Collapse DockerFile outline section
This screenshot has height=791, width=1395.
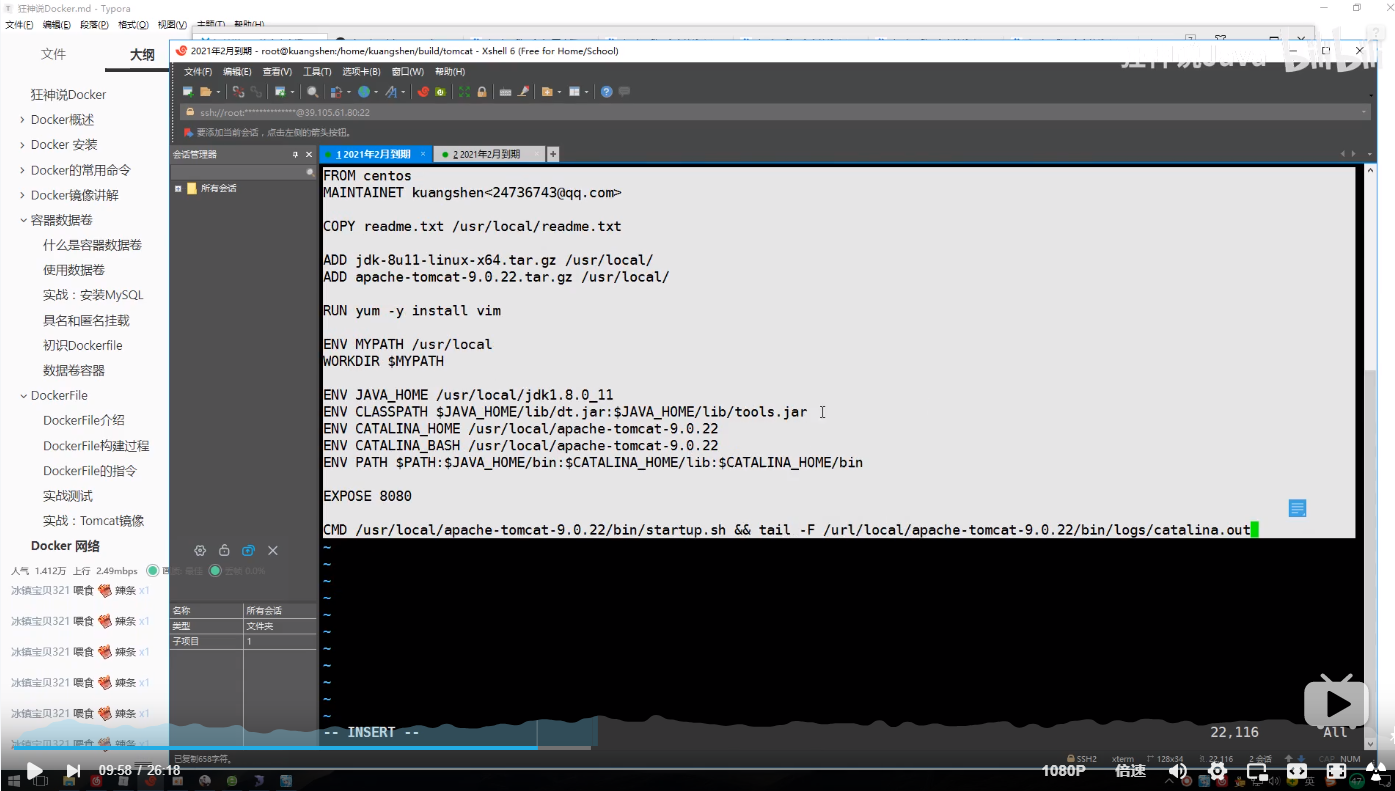[x=23, y=395]
